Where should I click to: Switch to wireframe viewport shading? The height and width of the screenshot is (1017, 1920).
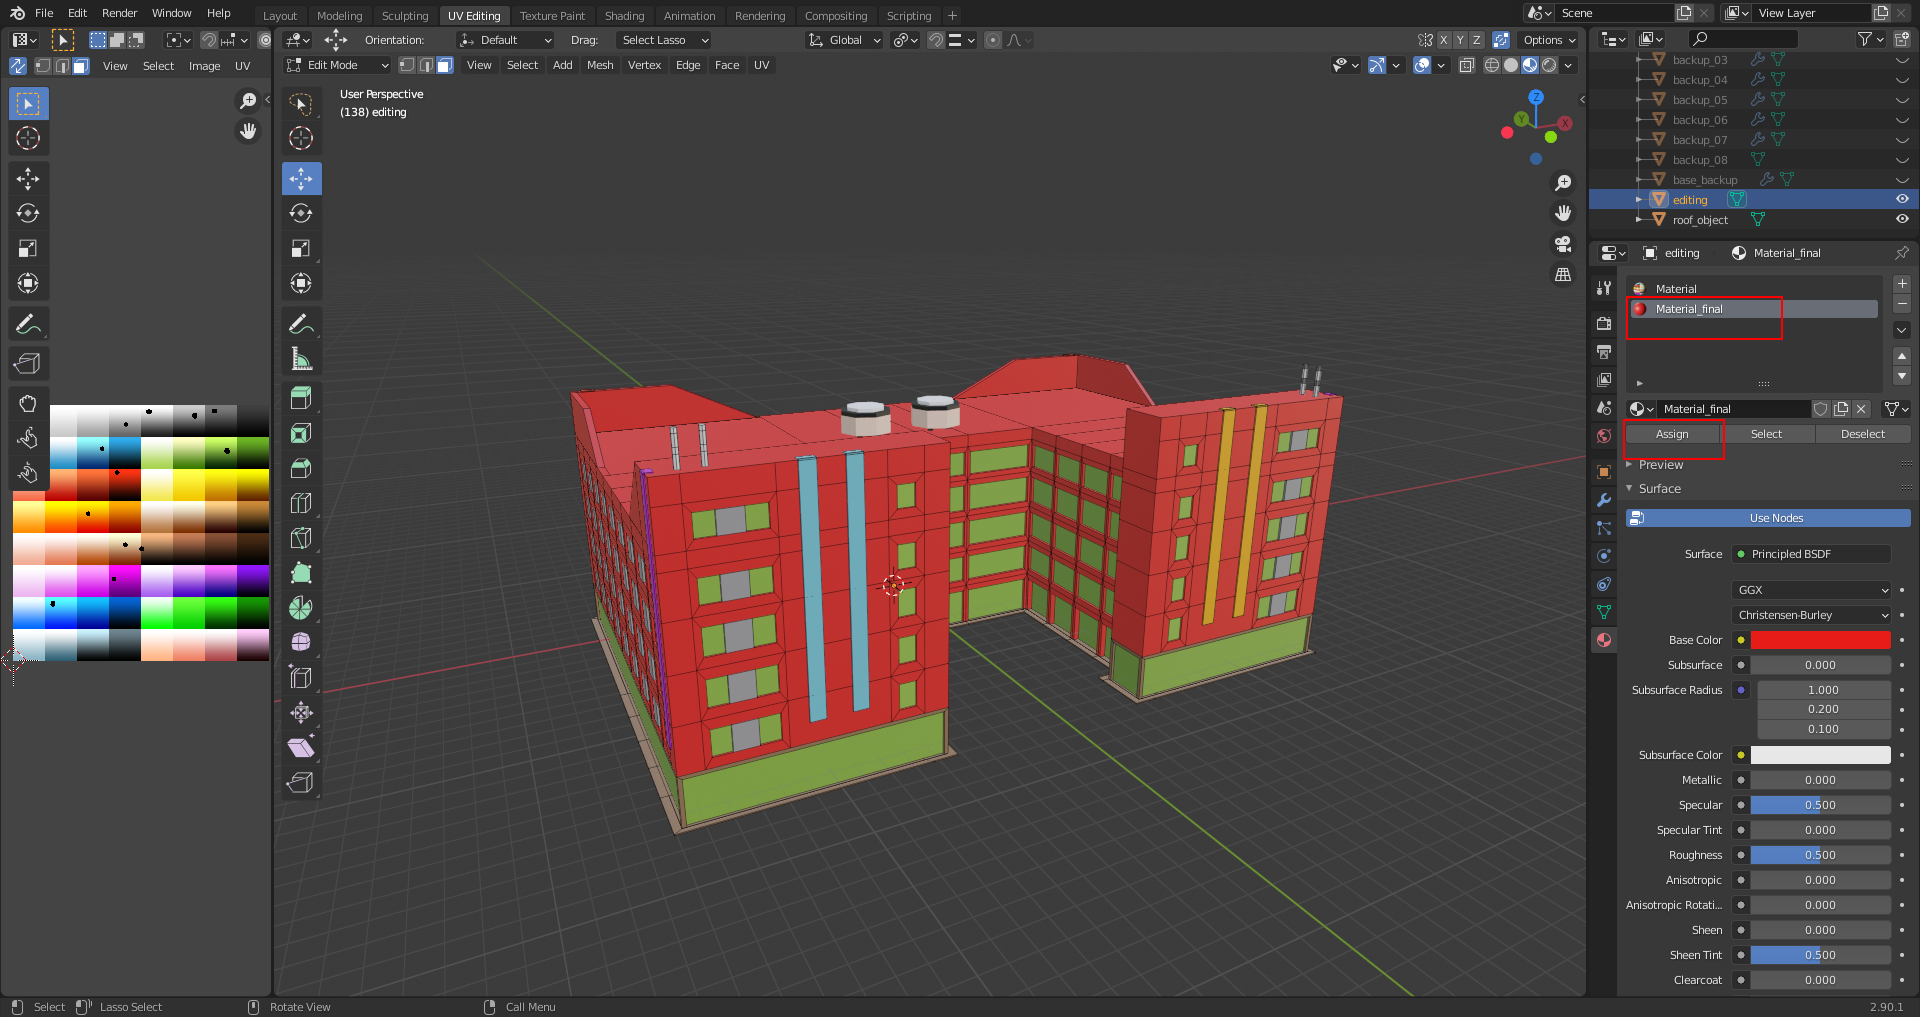[x=1492, y=65]
